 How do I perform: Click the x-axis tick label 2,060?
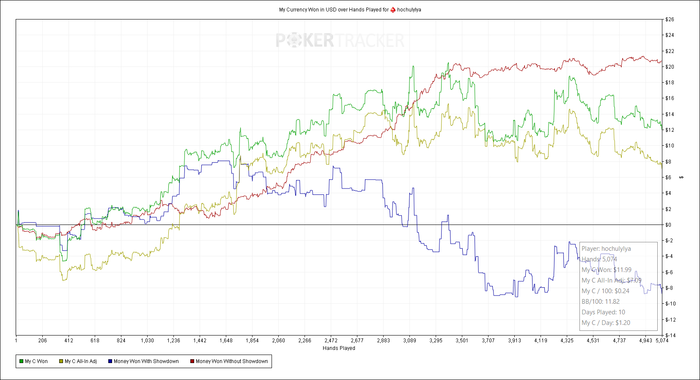click(x=278, y=340)
